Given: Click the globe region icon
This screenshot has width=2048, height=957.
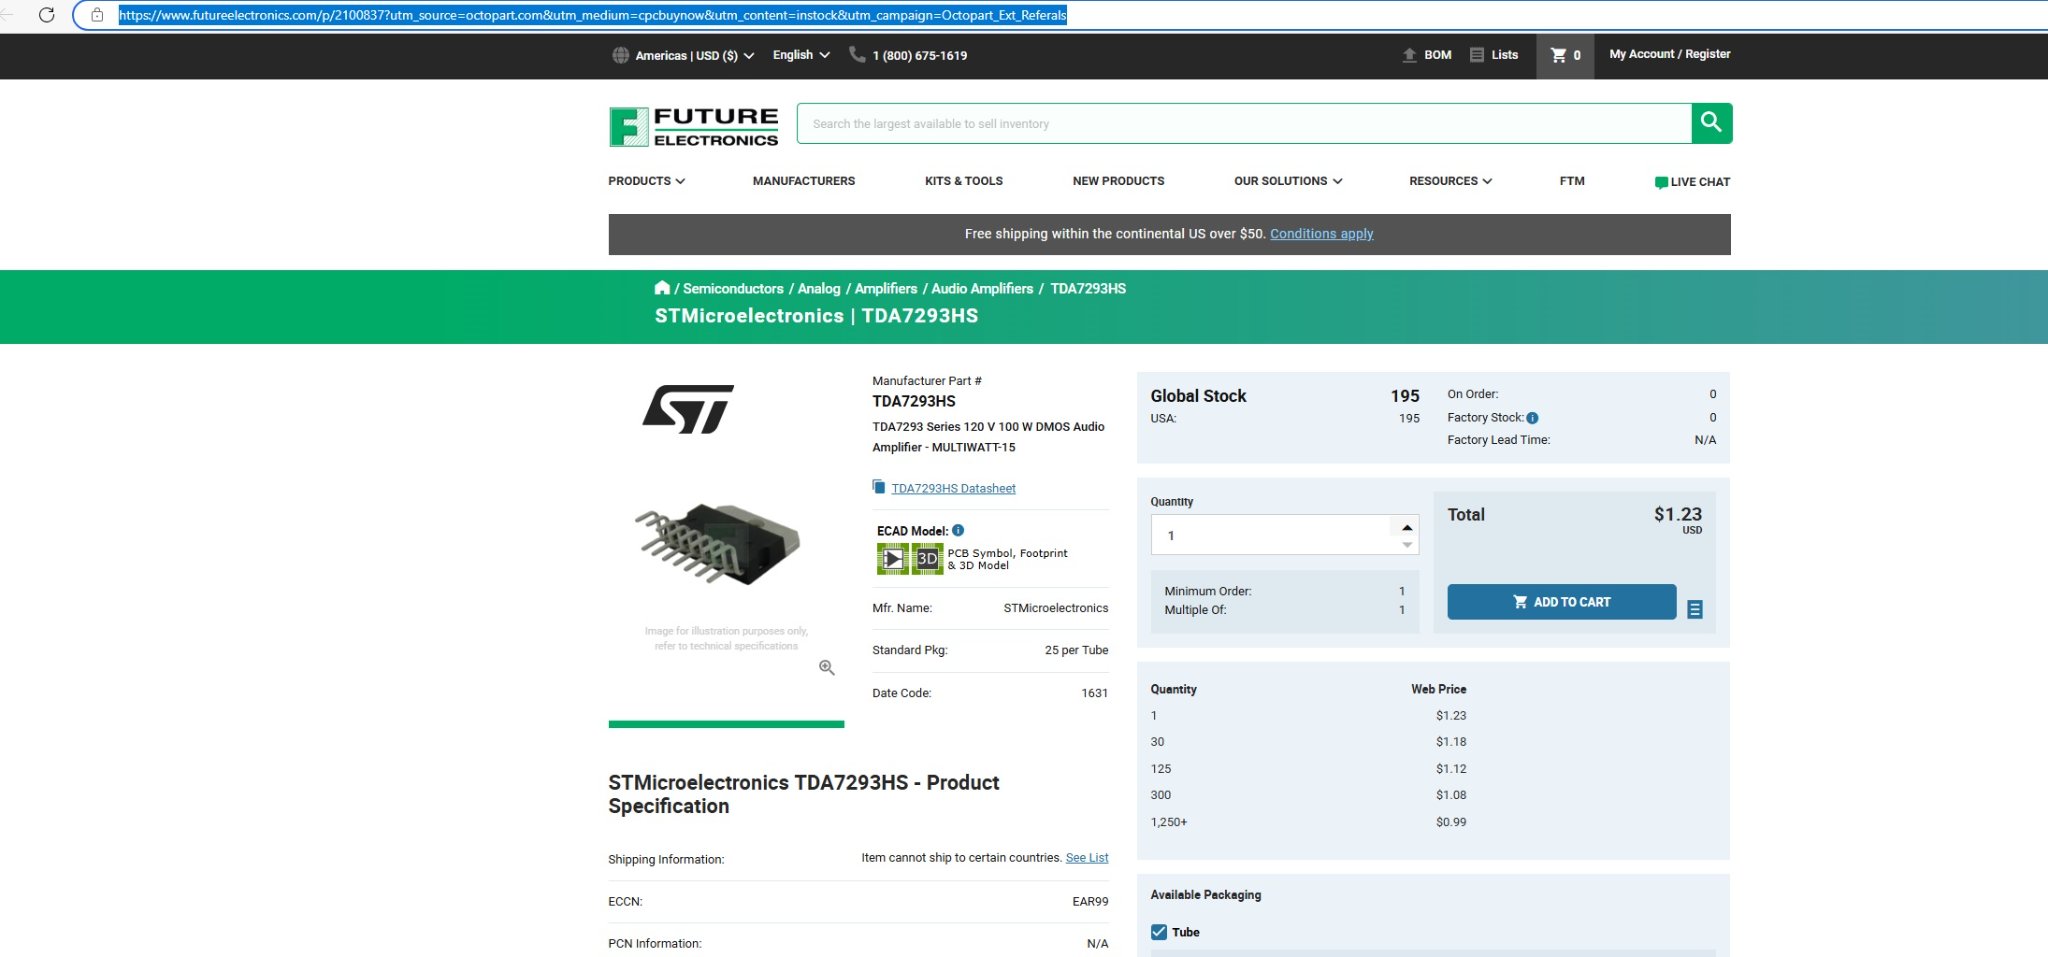Looking at the screenshot, I should pyautogui.click(x=620, y=55).
